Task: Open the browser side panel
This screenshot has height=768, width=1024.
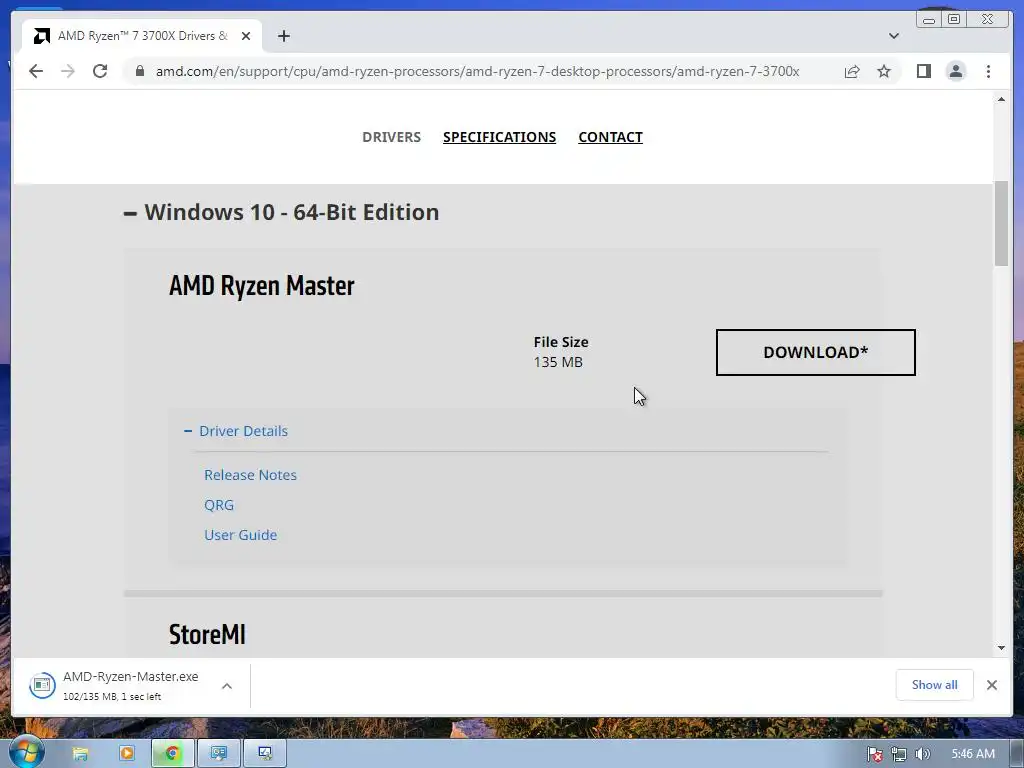Action: [x=923, y=71]
